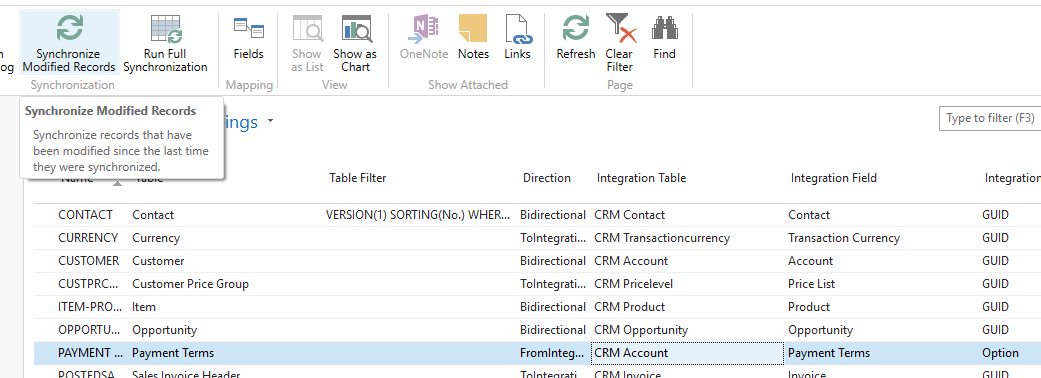The height and width of the screenshot is (378, 1041).
Task: Open OneNote attachment icon
Action: 424,29
